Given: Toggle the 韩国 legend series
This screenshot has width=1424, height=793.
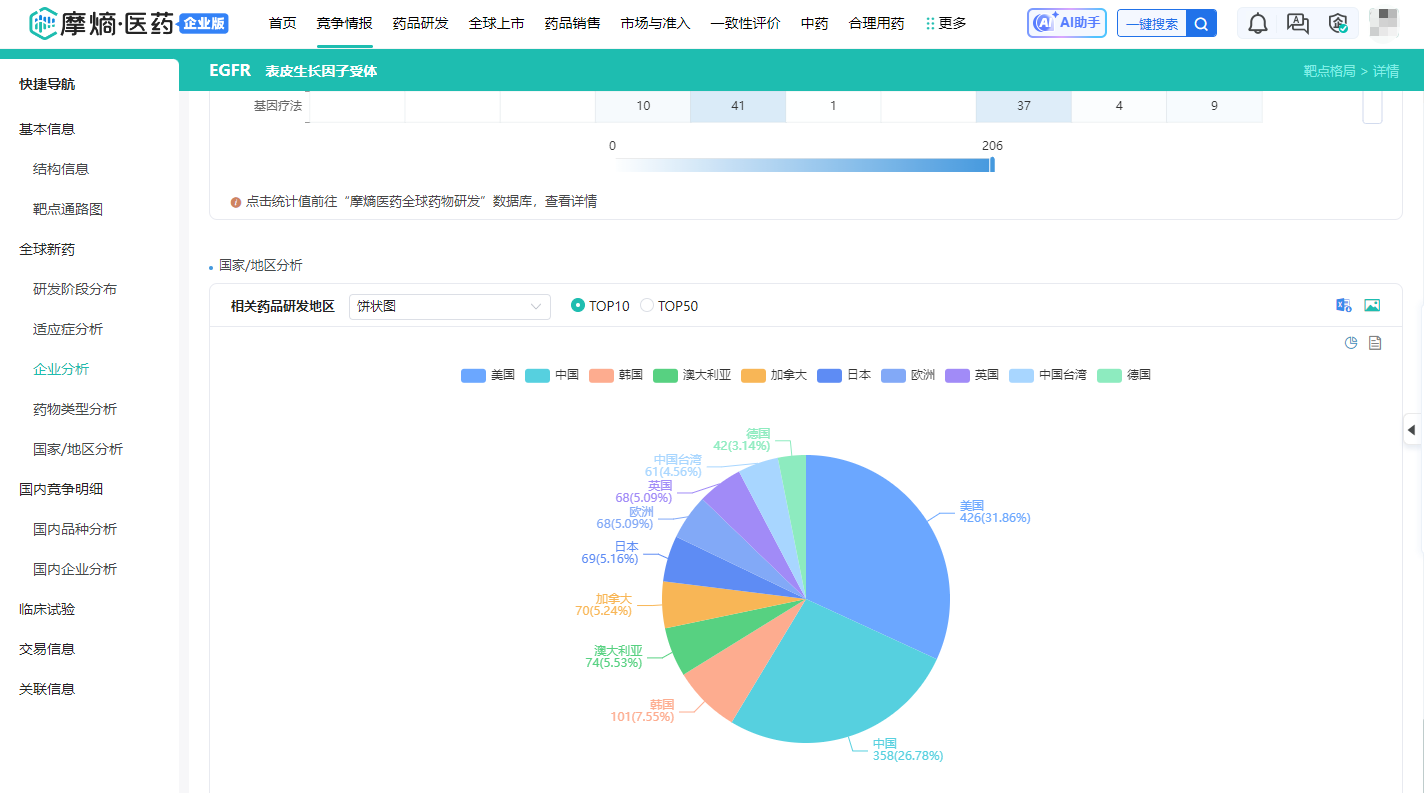Looking at the screenshot, I should click(616, 375).
